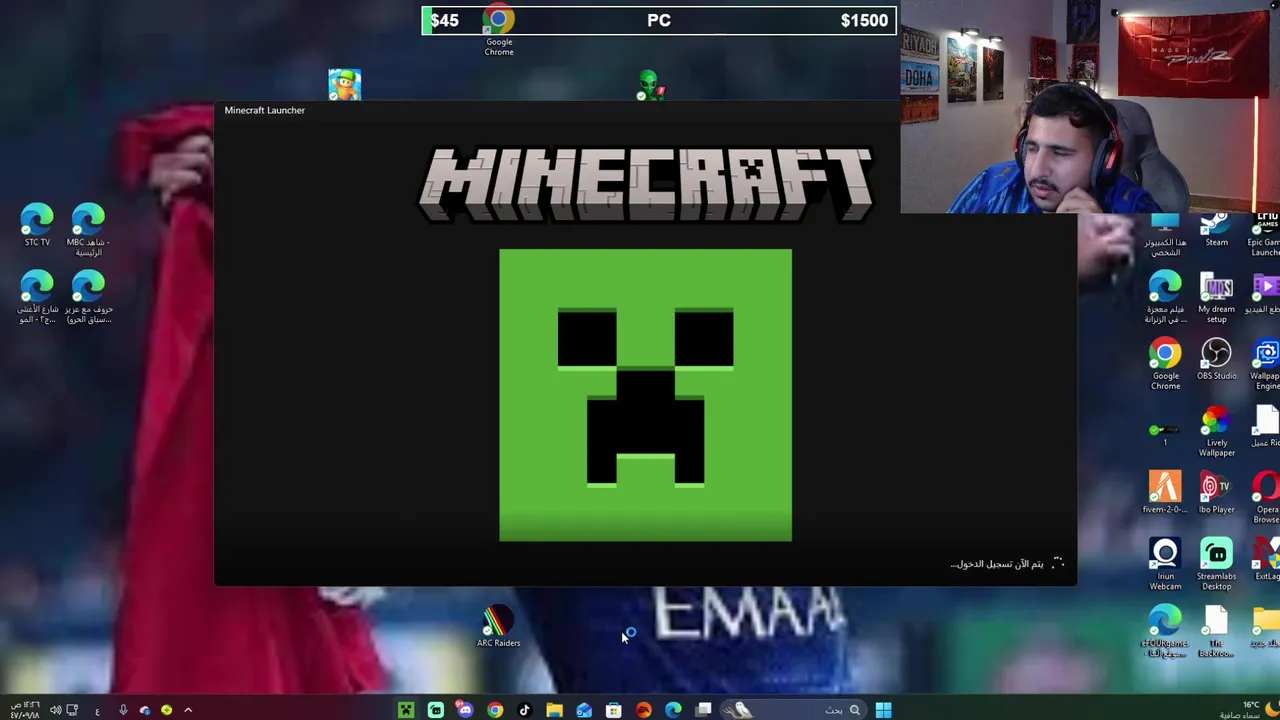Click Minecraft icon in taskbar
The image size is (1280, 720).
406,710
